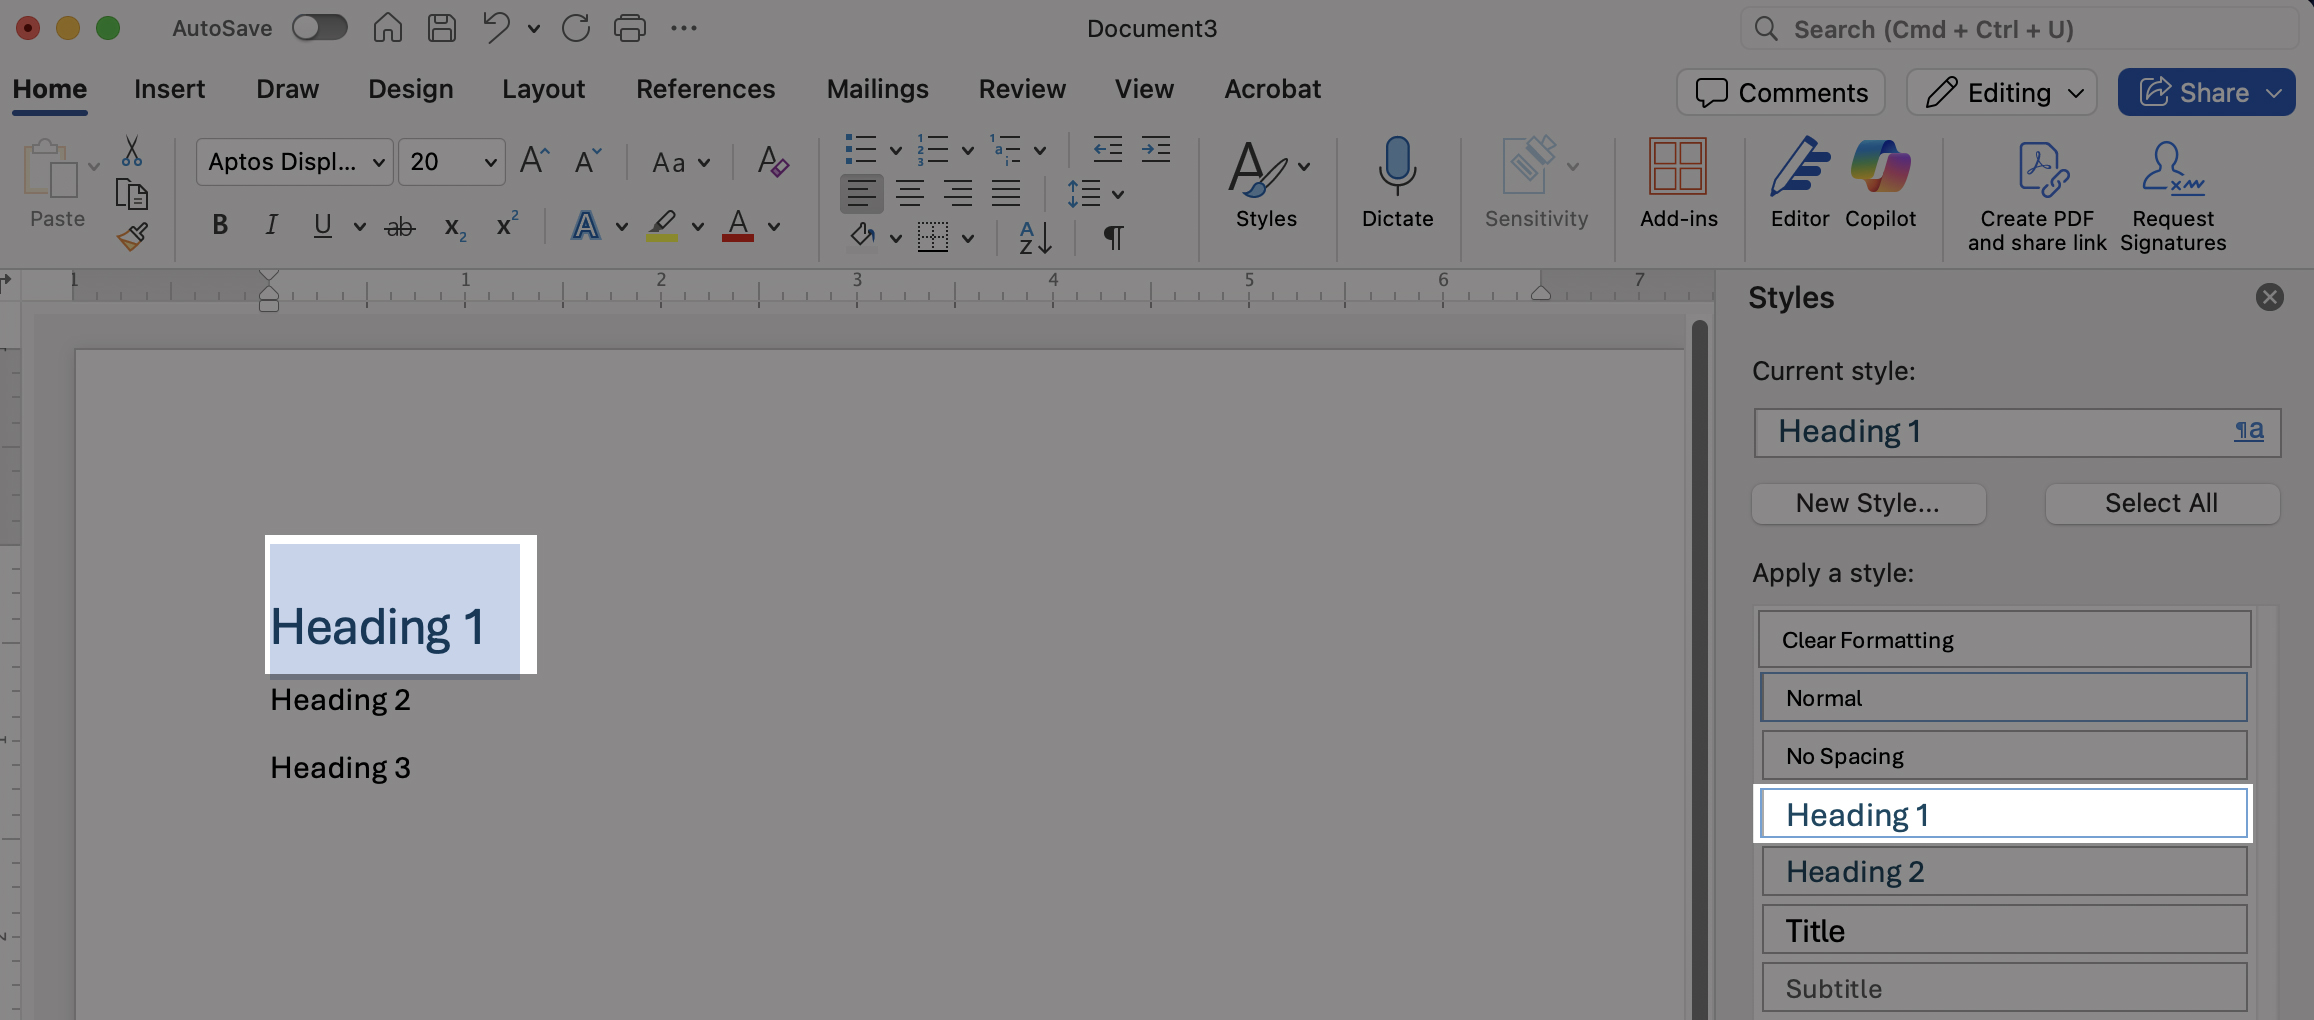Toggle Italic formatting
The height and width of the screenshot is (1020, 2314).
pyautogui.click(x=271, y=225)
